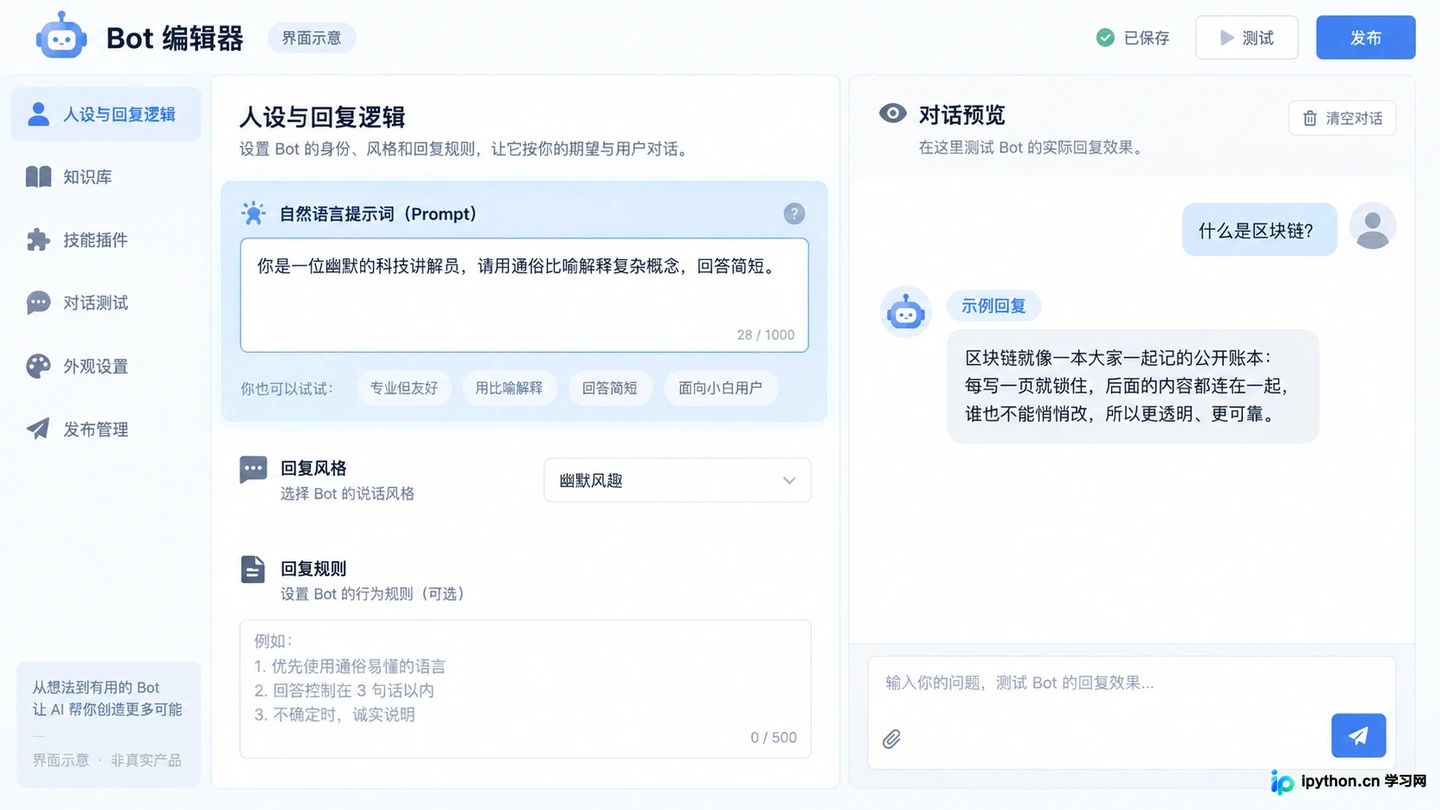Click the user avatar in chat

[x=1373, y=225]
